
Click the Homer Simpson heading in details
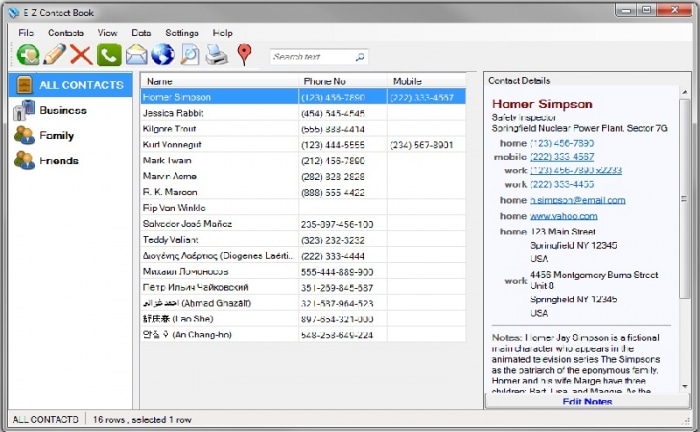point(542,104)
